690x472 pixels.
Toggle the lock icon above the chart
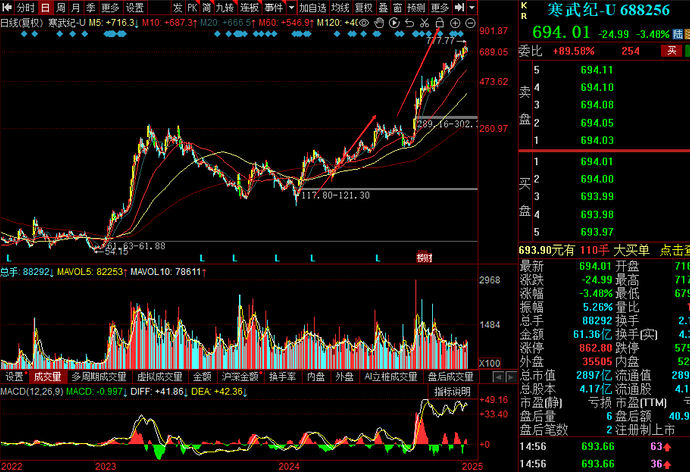click(438, 22)
